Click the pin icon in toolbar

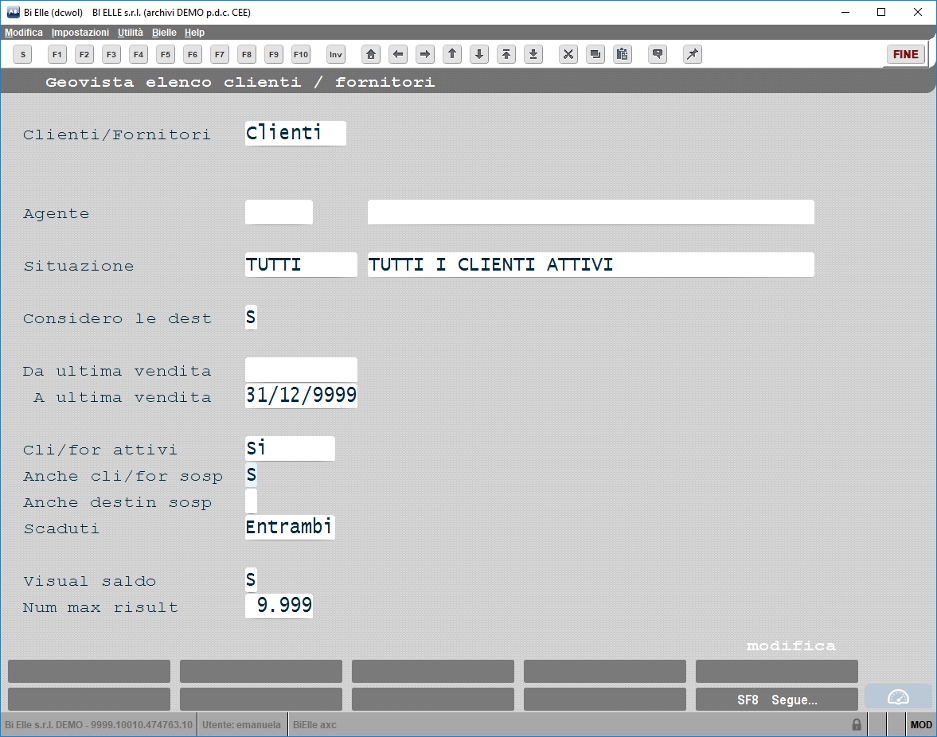(692, 55)
